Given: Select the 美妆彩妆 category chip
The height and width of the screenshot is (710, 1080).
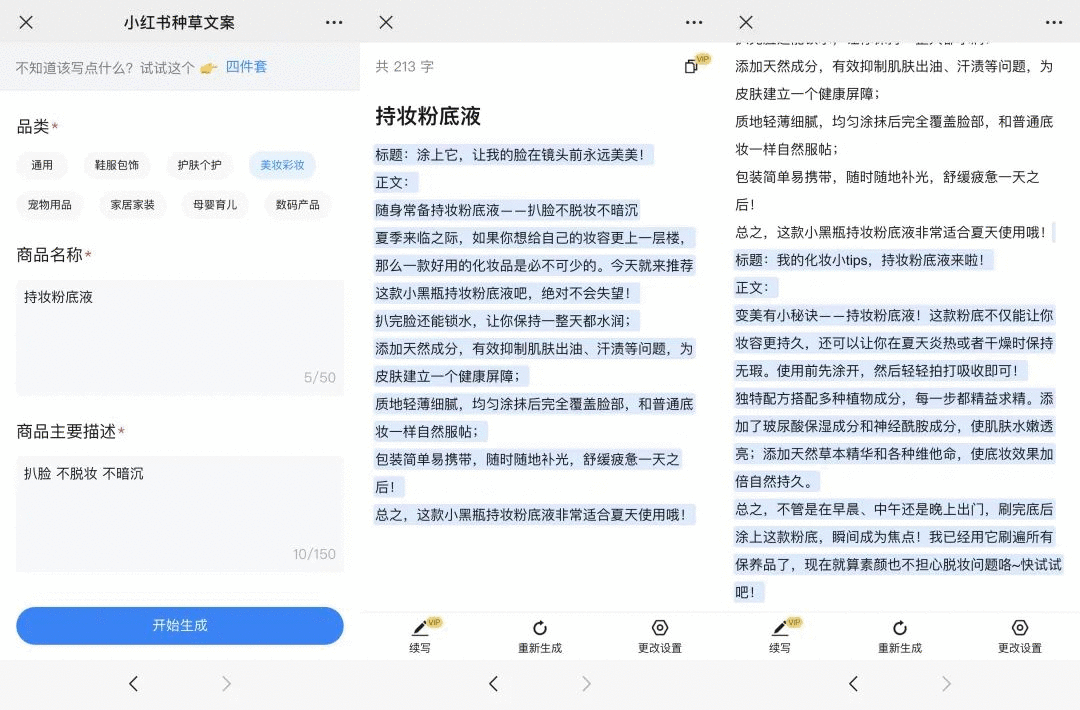Looking at the screenshot, I should tap(282, 165).
